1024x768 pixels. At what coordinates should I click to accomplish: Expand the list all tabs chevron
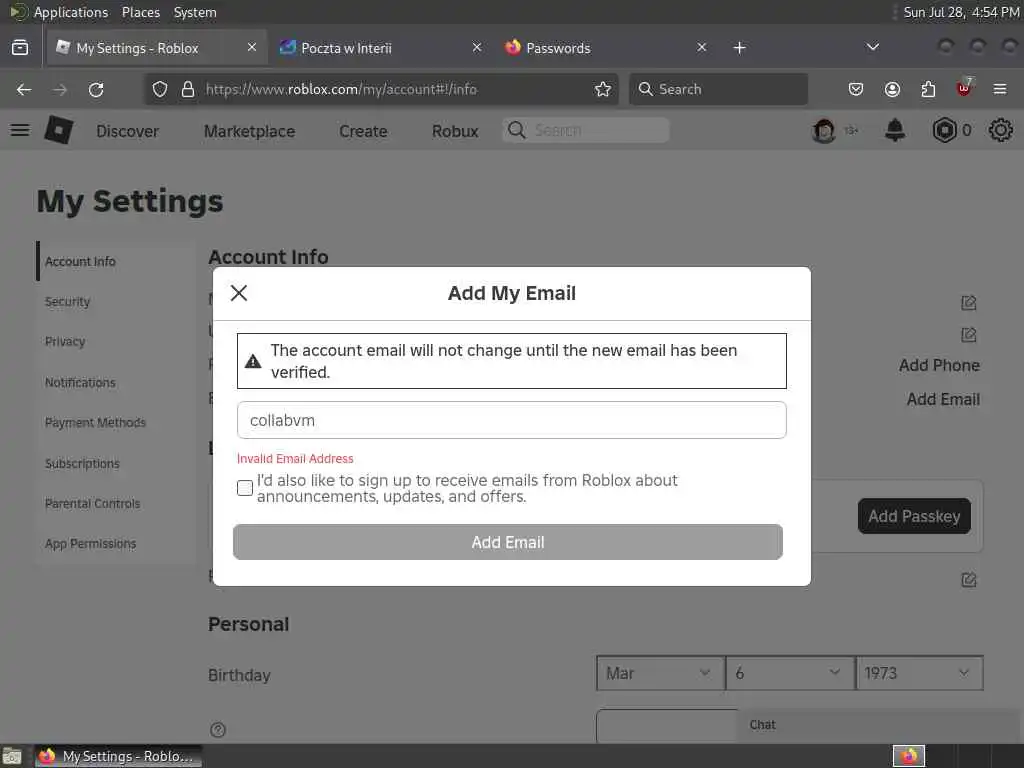point(872,47)
